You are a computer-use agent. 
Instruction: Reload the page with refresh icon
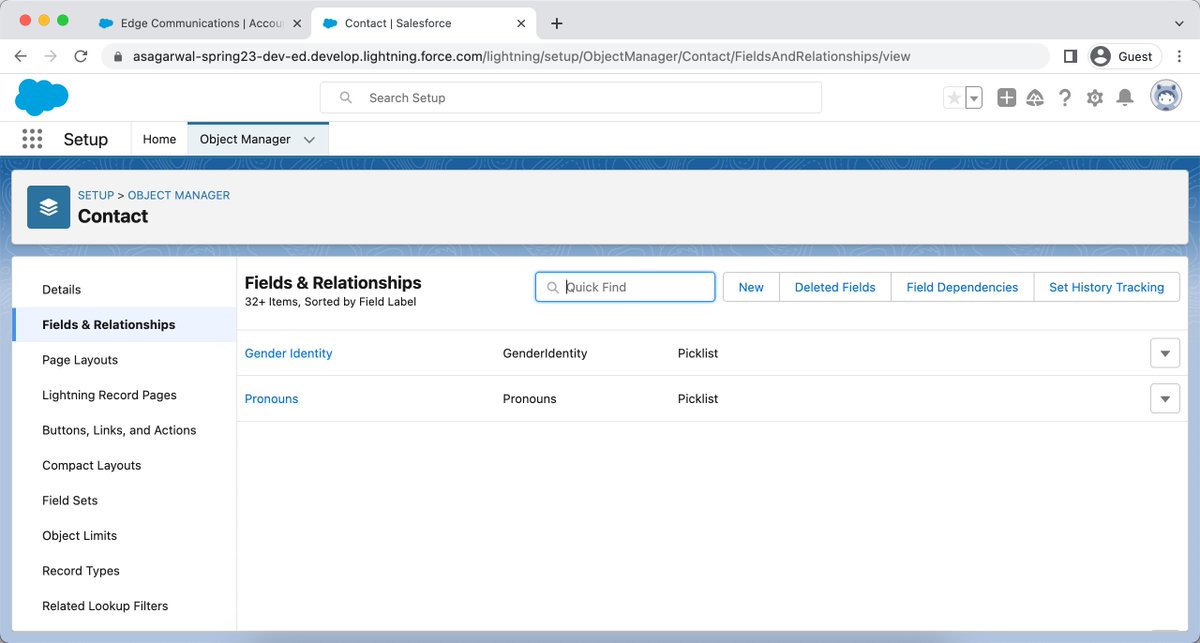click(81, 56)
